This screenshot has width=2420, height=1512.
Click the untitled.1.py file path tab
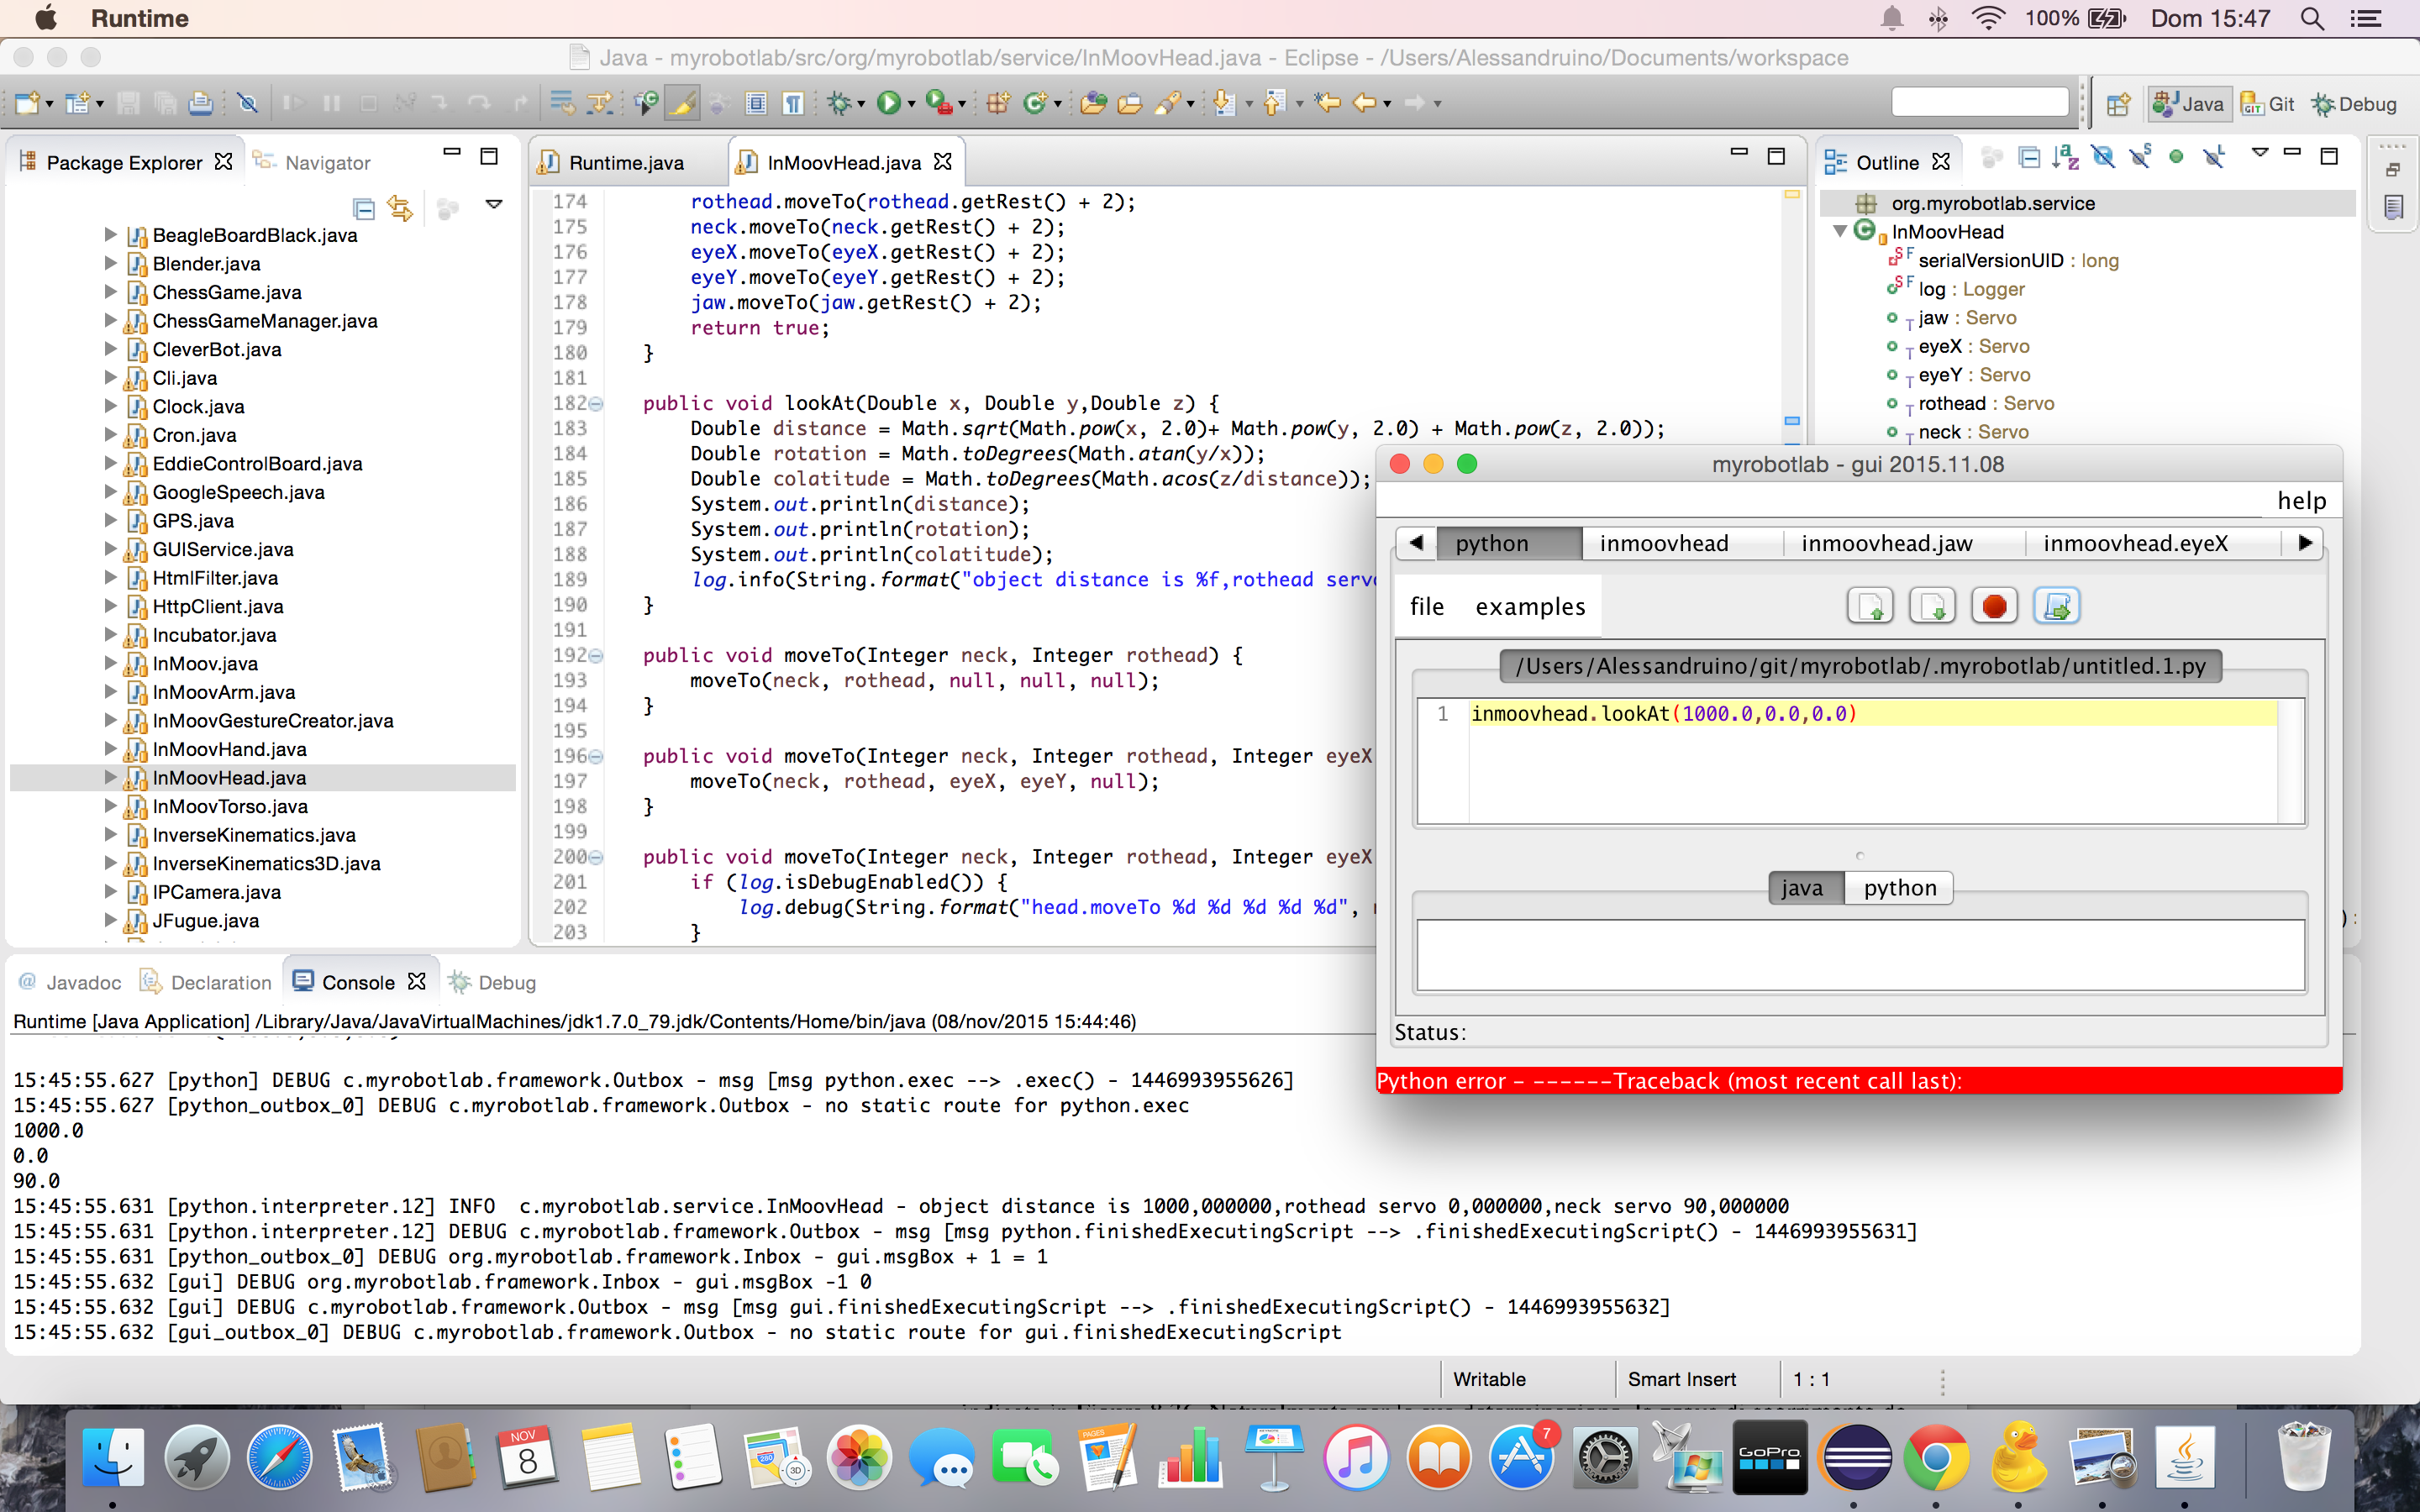[x=1860, y=666]
